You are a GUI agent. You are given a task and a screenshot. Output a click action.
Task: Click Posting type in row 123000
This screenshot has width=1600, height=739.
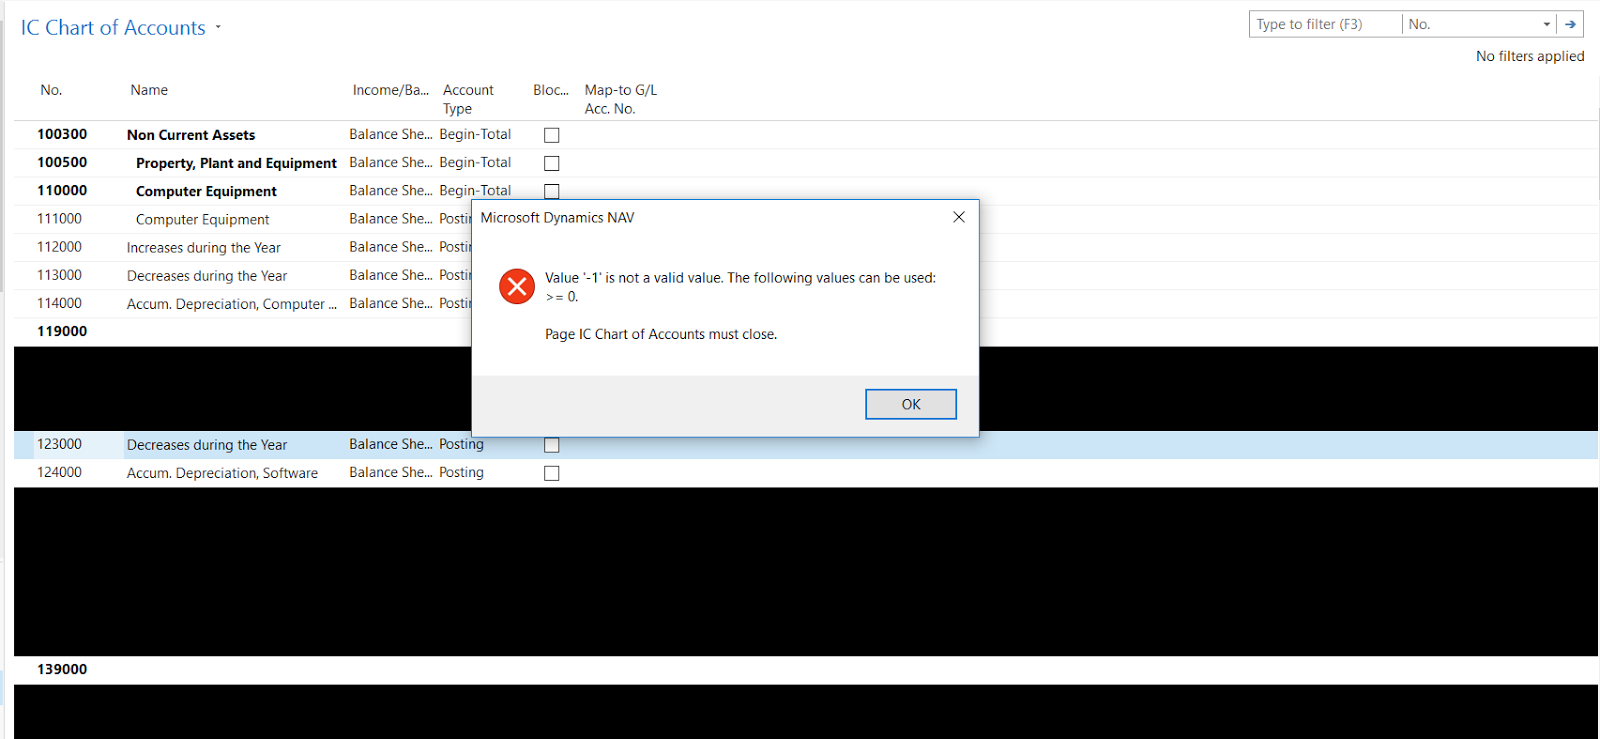click(x=461, y=444)
